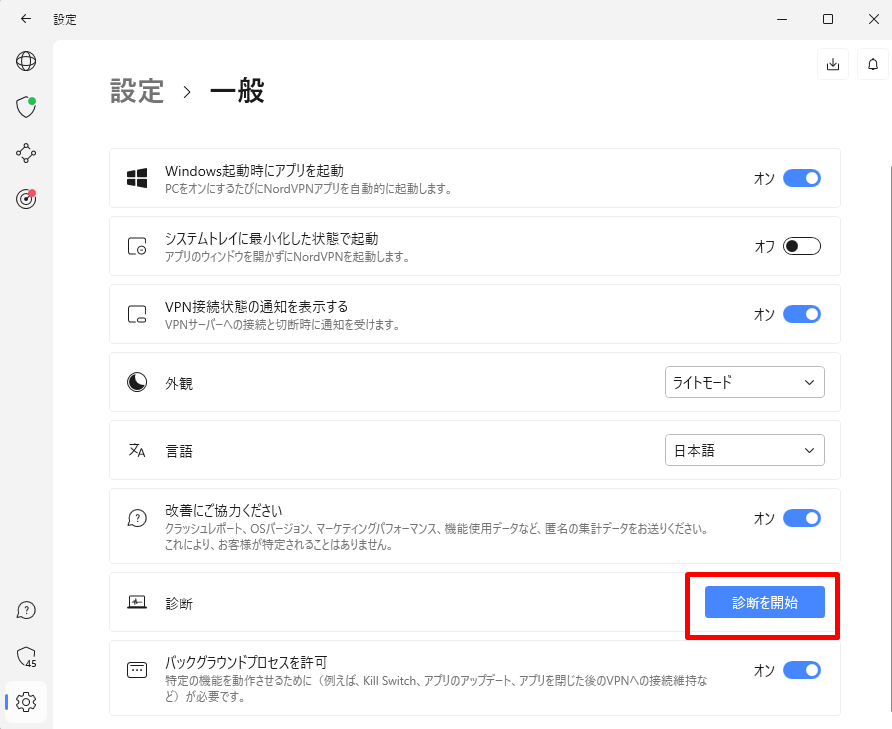Click the Windows起動時にアプリを起動 label
Image resolution: width=892 pixels, height=729 pixels.
pyautogui.click(x=254, y=171)
